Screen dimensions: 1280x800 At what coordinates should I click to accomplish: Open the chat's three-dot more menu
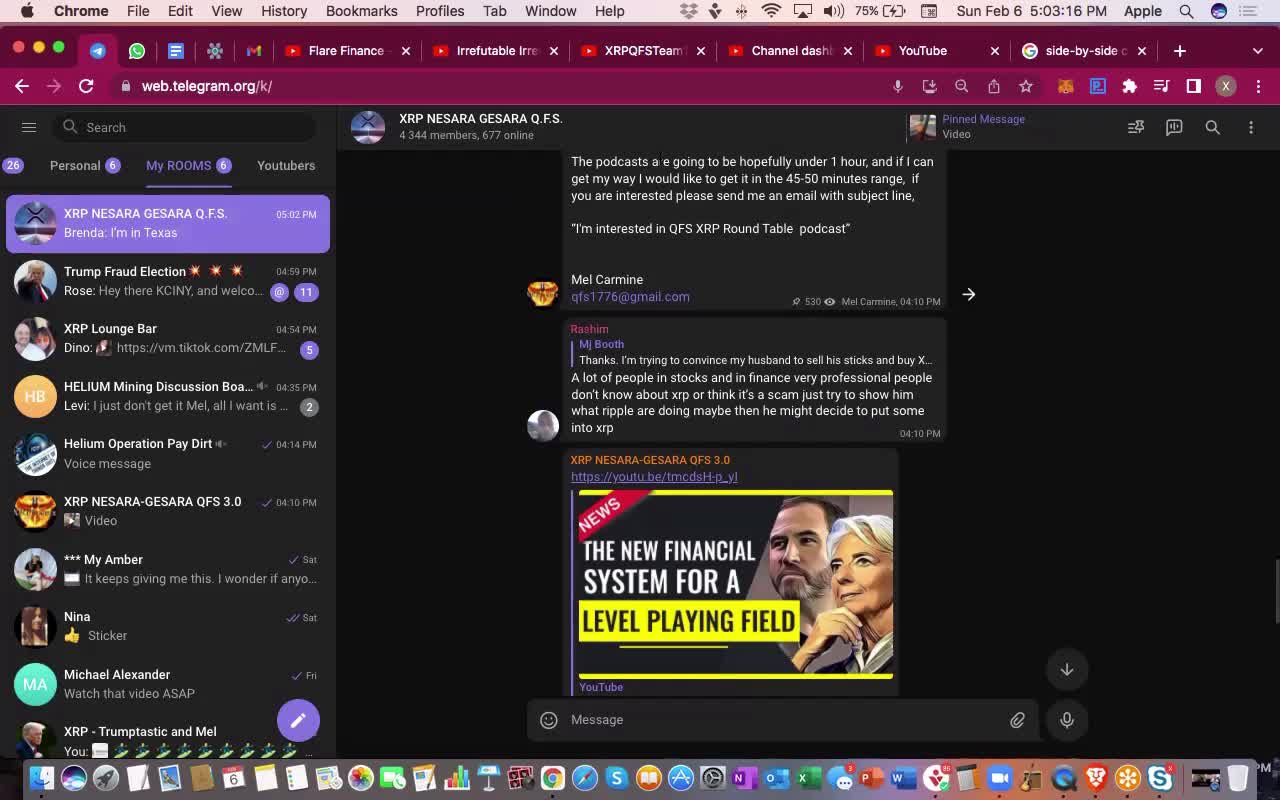(x=1250, y=127)
